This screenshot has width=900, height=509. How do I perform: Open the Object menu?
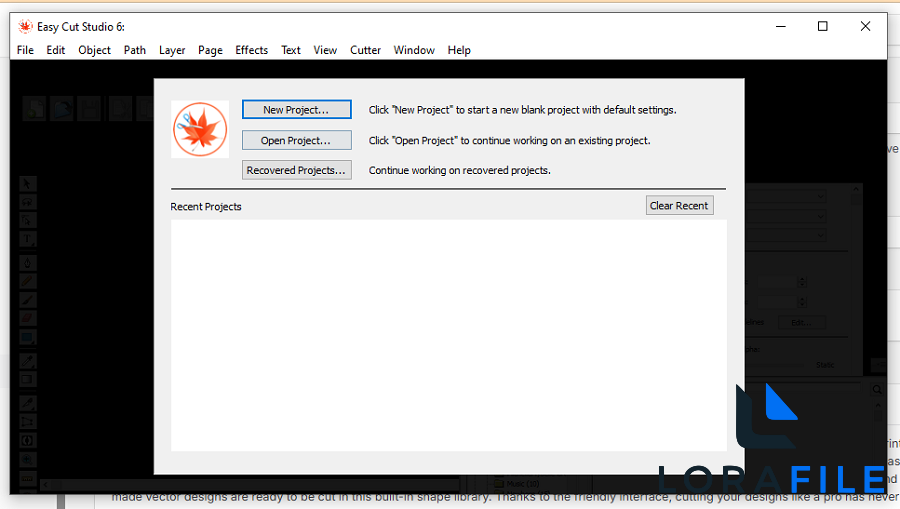point(95,50)
